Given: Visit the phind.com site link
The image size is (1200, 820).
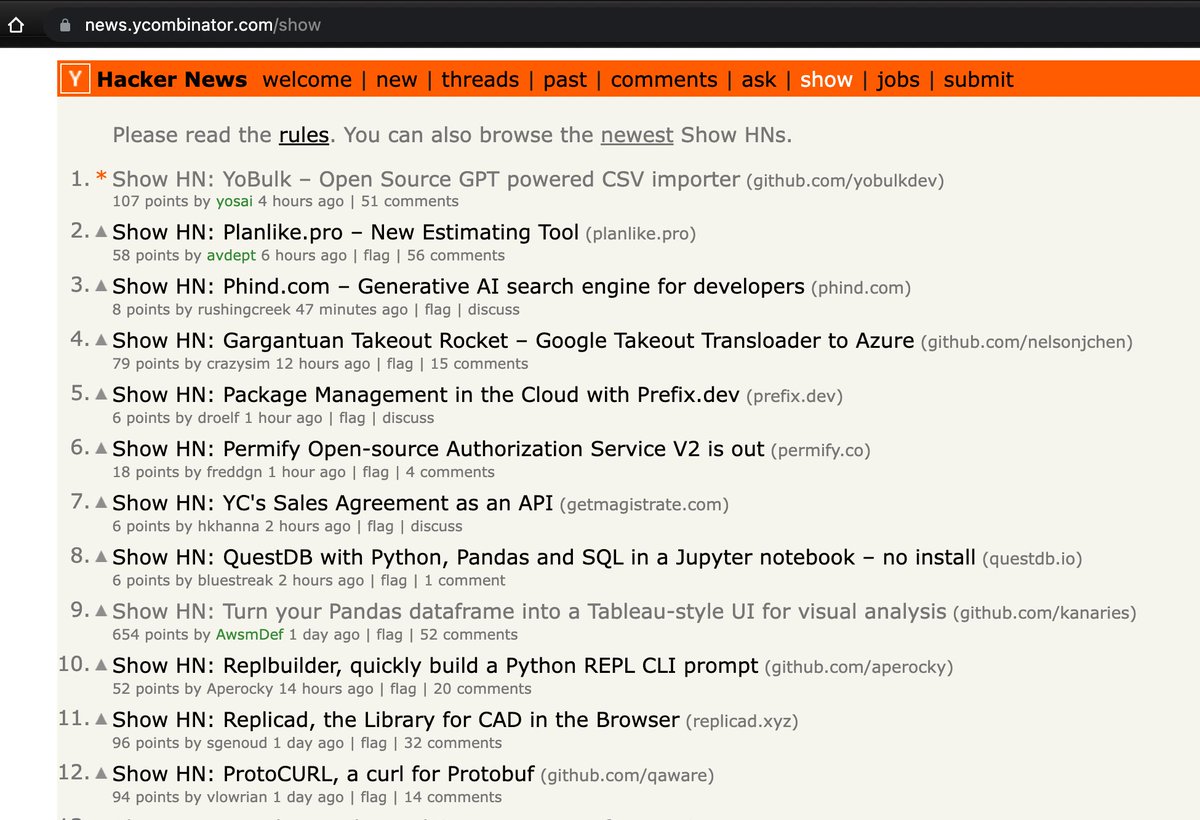Looking at the screenshot, I should (861, 288).
